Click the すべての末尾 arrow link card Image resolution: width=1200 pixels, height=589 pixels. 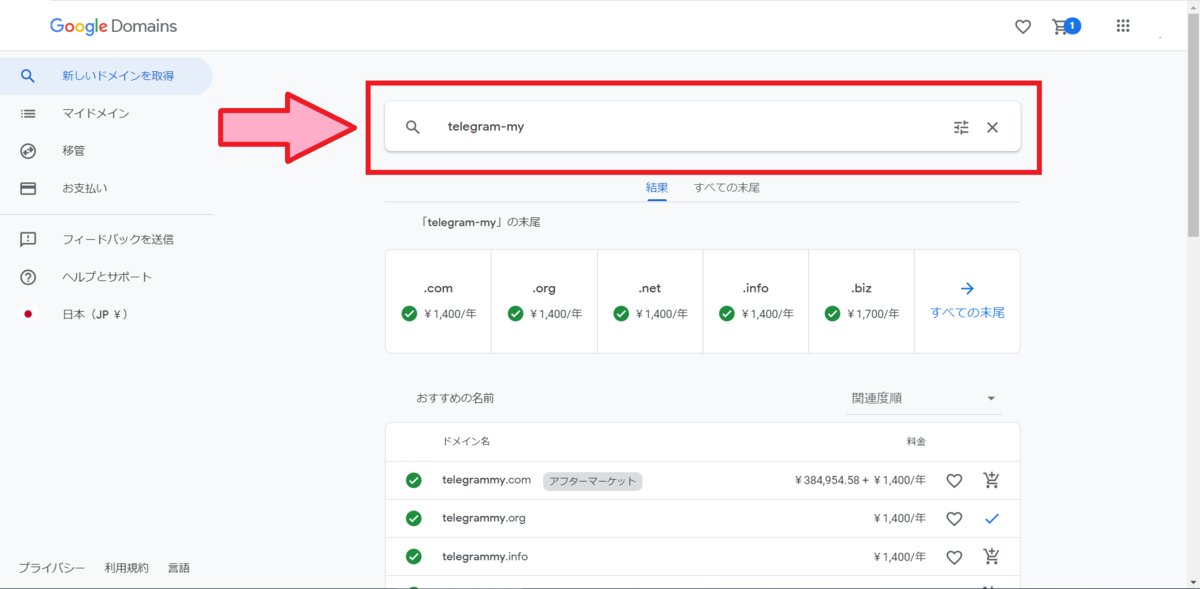[x=967, y=301]
